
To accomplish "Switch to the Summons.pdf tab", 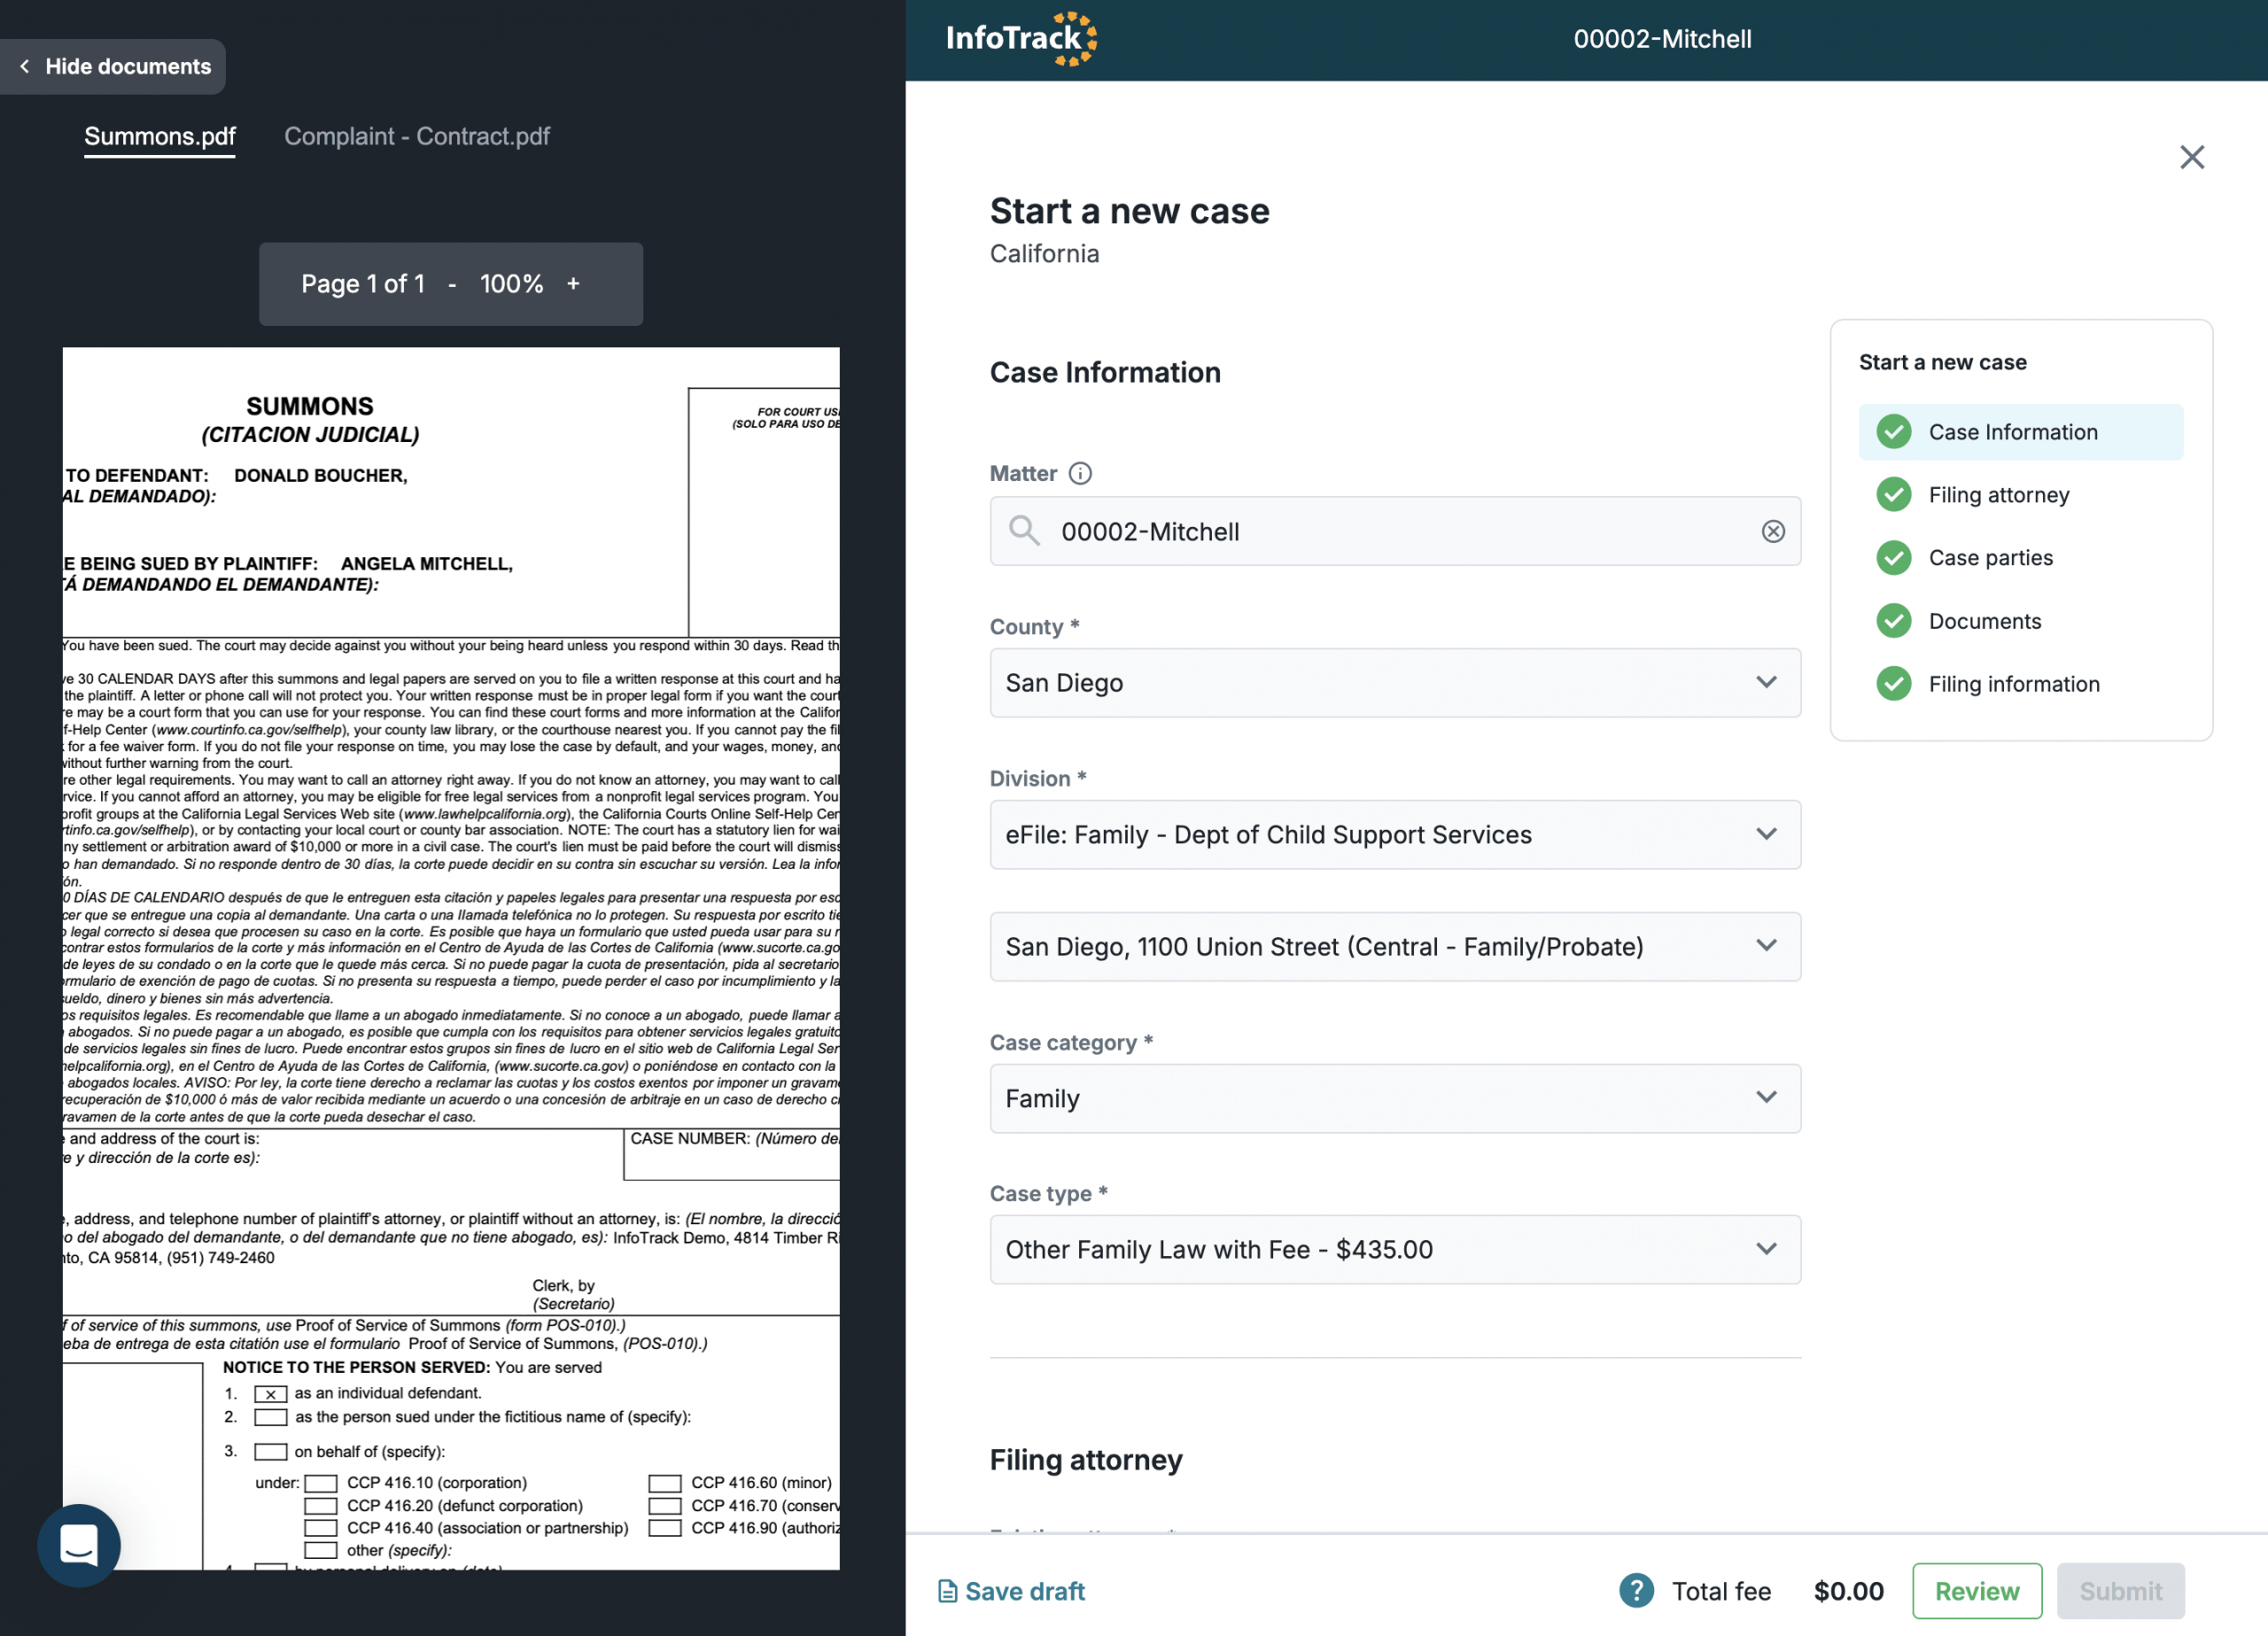I will 160,136.
